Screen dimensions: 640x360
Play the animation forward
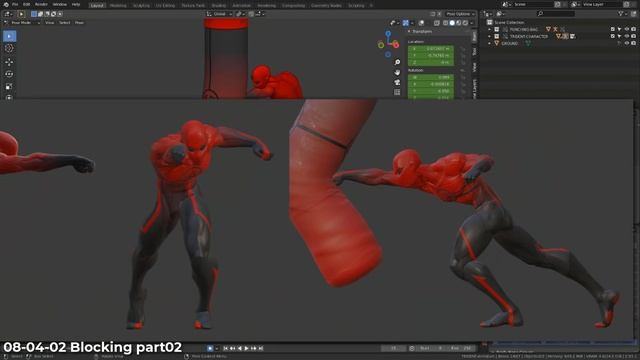tap(246, 349)
